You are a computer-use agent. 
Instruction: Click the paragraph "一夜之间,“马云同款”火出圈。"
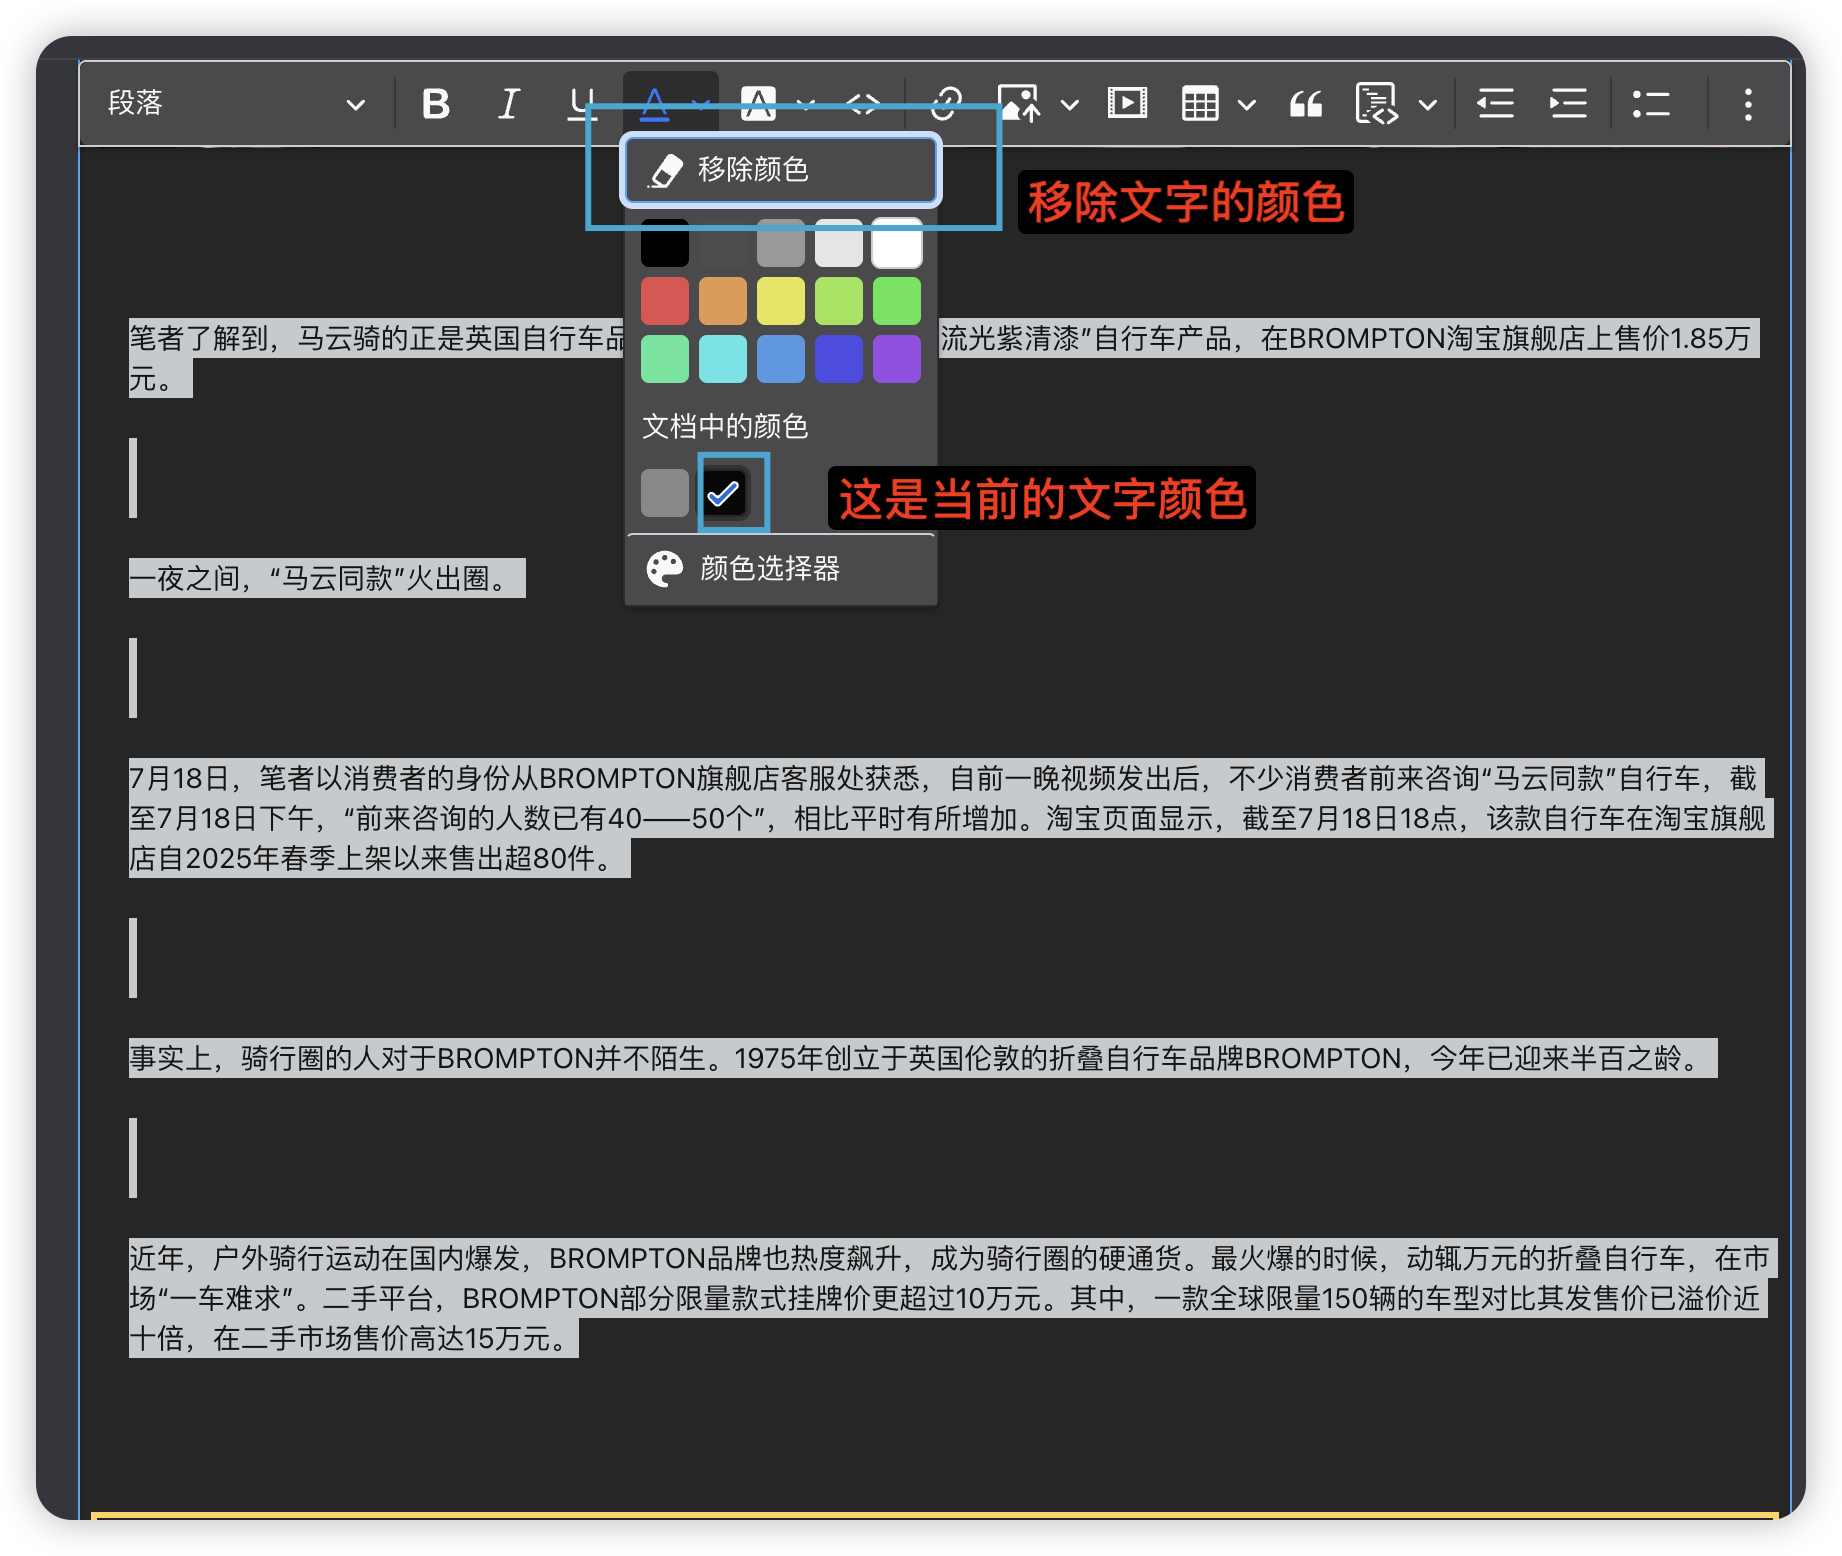pyautogui.click(x=327, y=578)
